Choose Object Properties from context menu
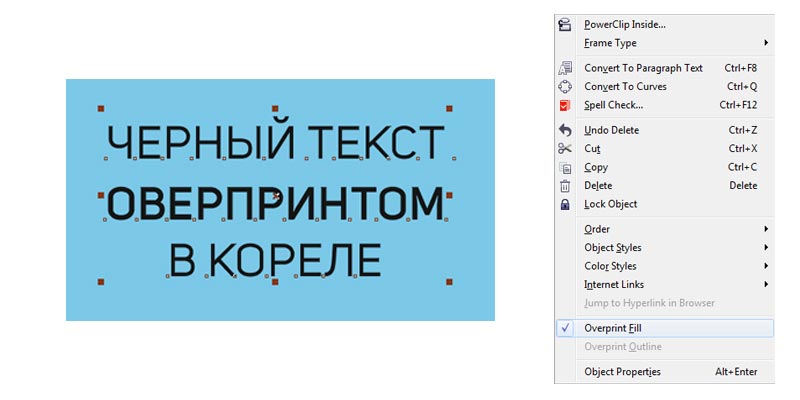 click(622, 372)
